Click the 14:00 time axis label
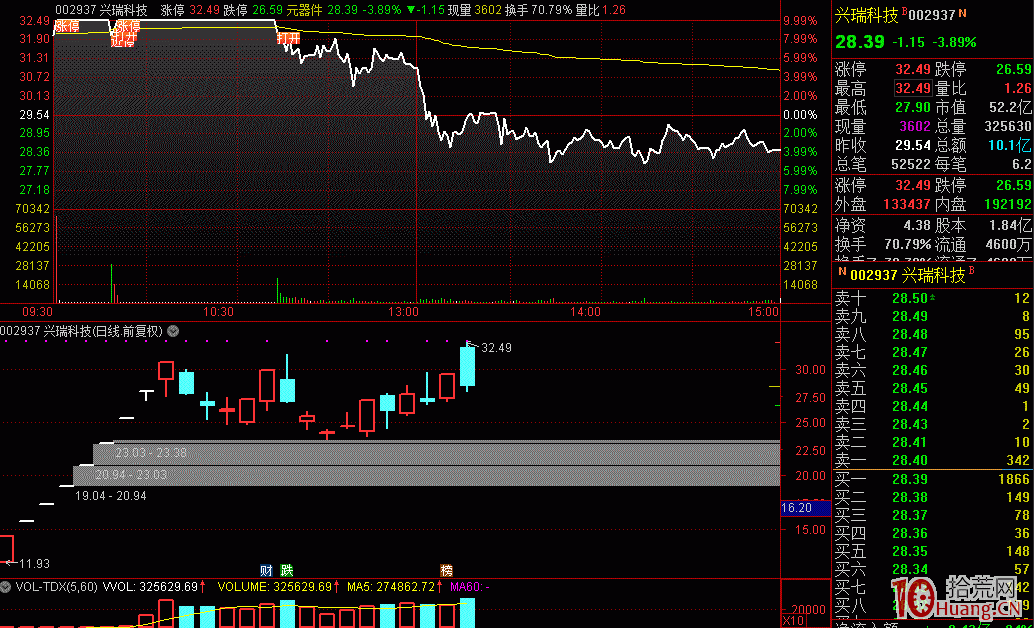The height and width of the screenshot is (628, 1034). coord(585,311)
